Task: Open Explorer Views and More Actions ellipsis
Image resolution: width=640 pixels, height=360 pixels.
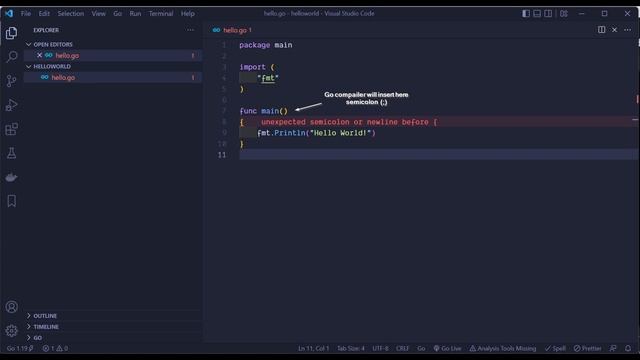Action: (x=191, y=30)
